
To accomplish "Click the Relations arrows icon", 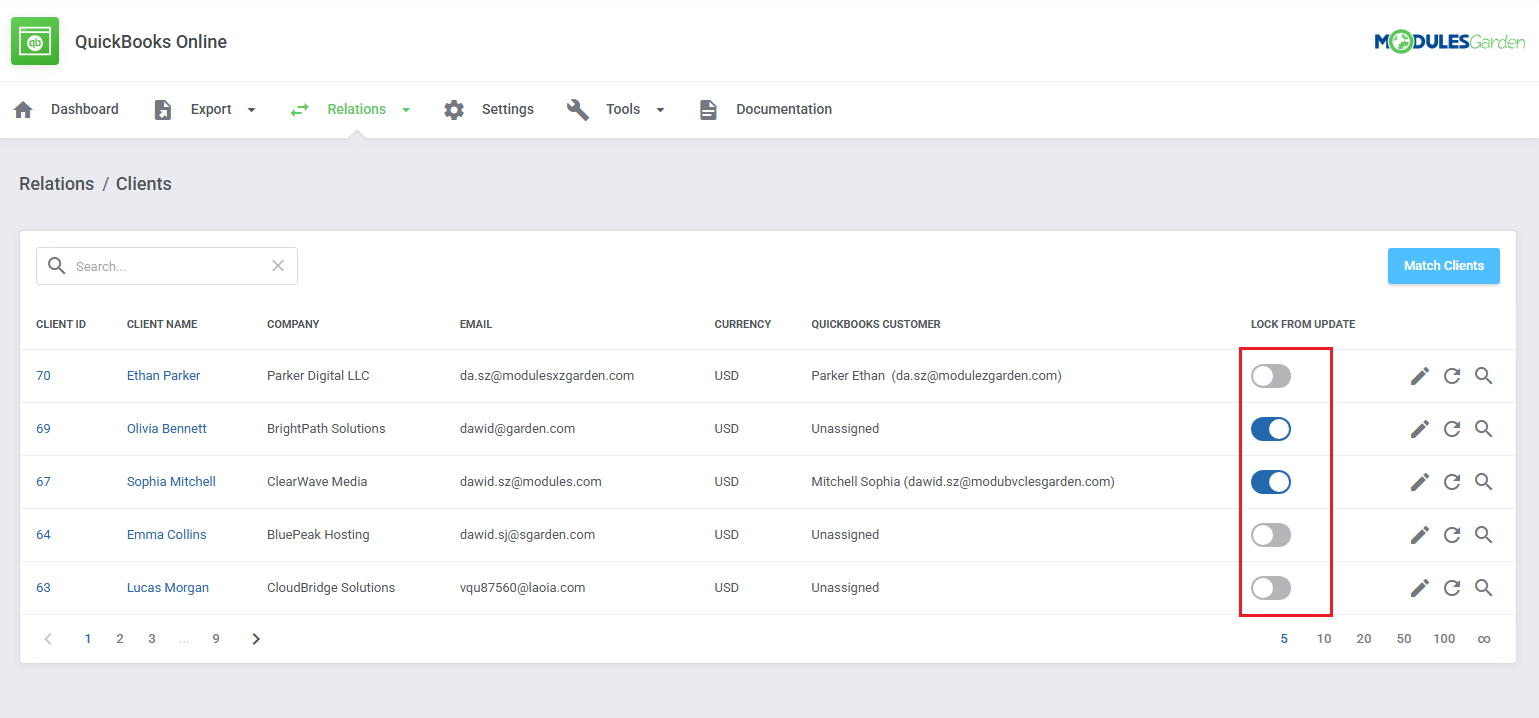I will pos(300,110).
